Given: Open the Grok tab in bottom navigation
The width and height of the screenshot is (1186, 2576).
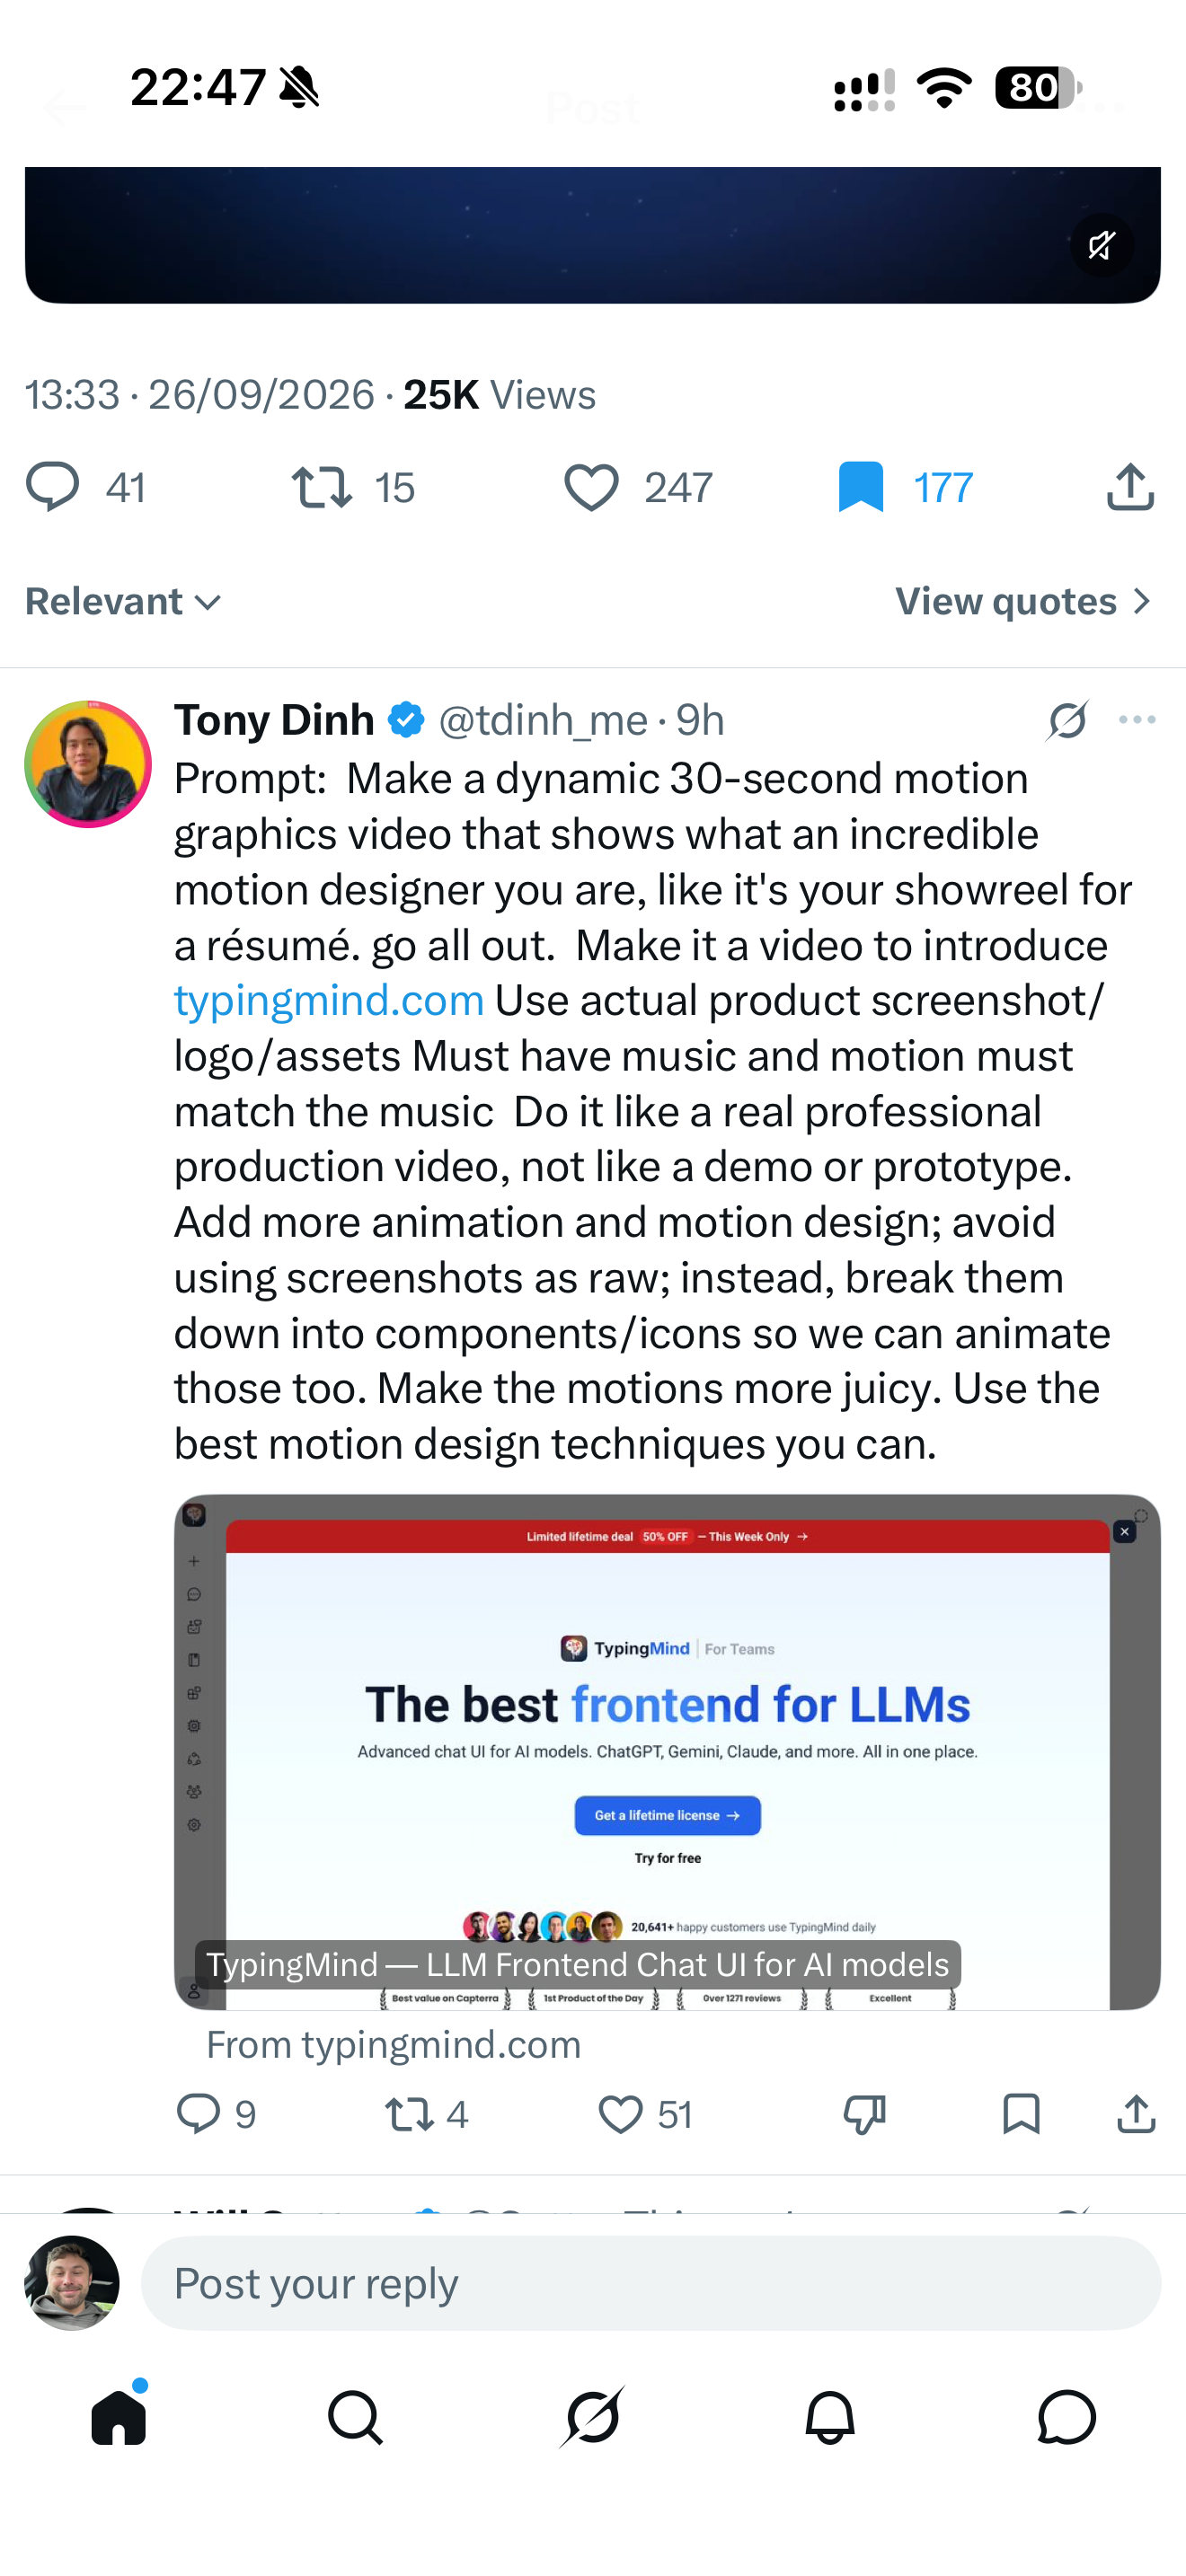Looking at the screenshot, I should 593,2417.
